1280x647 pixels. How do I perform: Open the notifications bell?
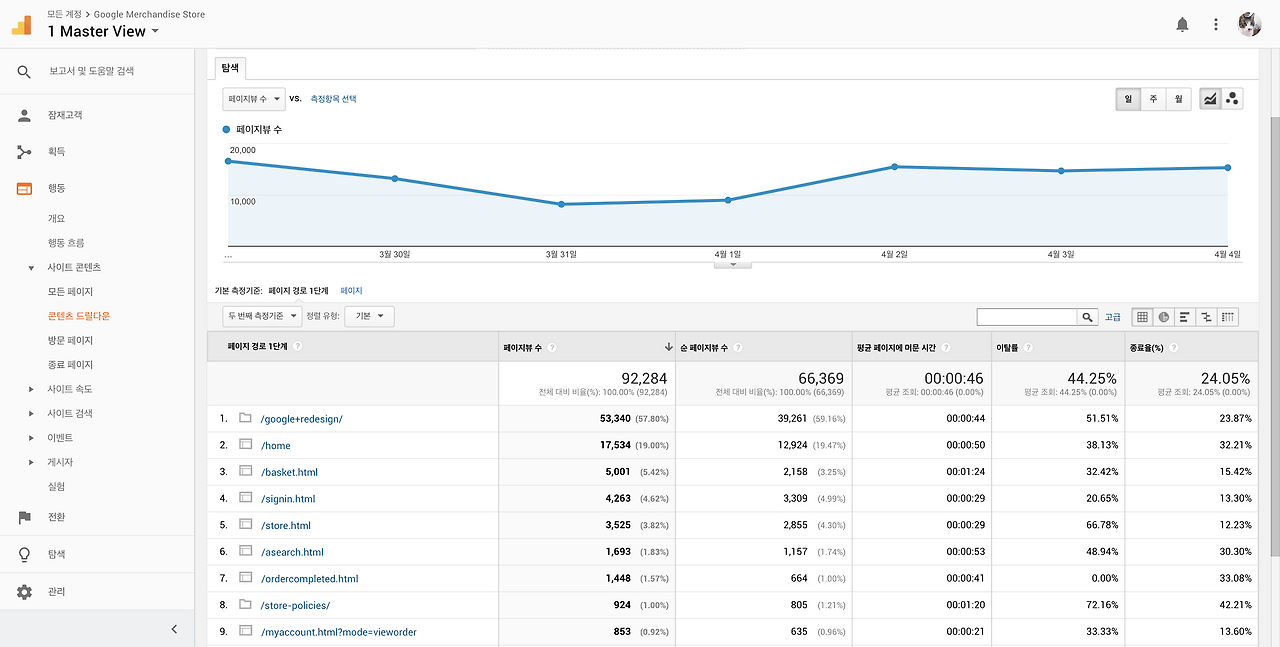(1182, 23)
